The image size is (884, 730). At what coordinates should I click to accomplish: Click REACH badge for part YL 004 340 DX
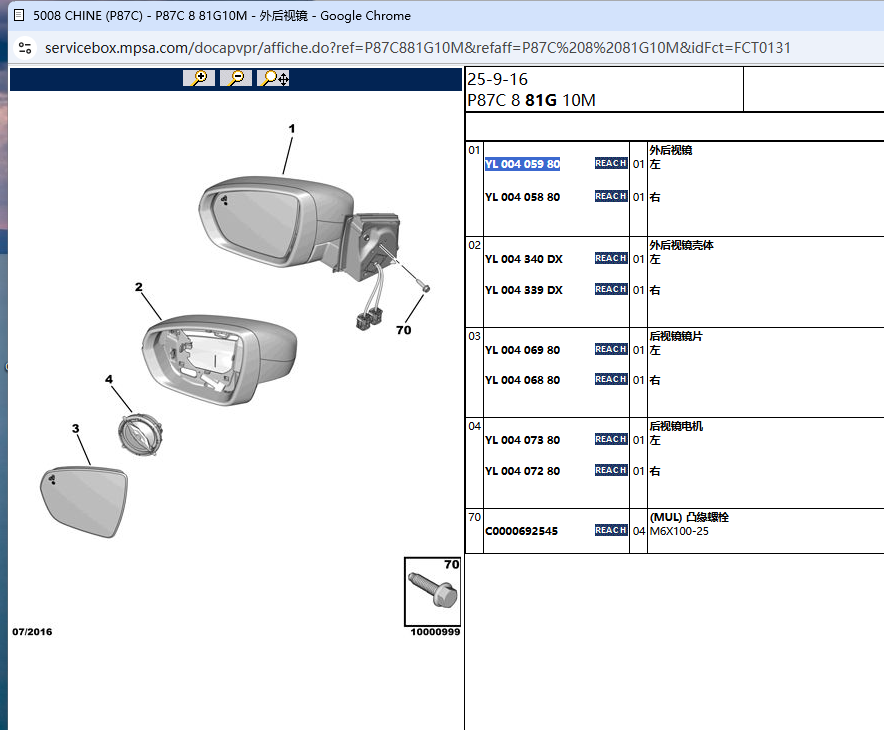610,258
